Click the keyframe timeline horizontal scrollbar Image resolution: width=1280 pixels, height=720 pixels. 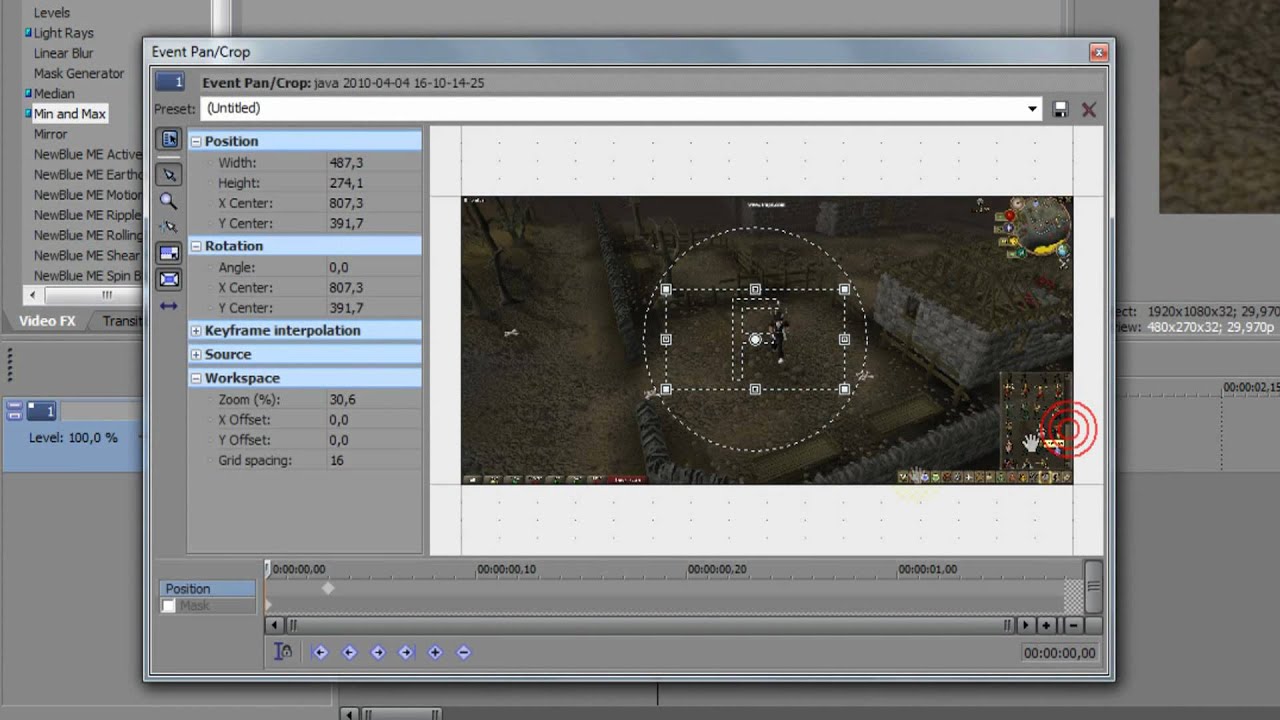pos(649,625)
